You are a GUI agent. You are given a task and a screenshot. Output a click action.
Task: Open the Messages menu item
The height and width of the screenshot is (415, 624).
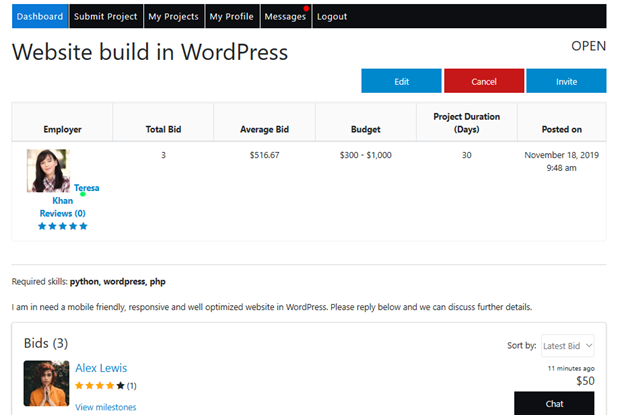pyautogui.click(x=286, y=16)
